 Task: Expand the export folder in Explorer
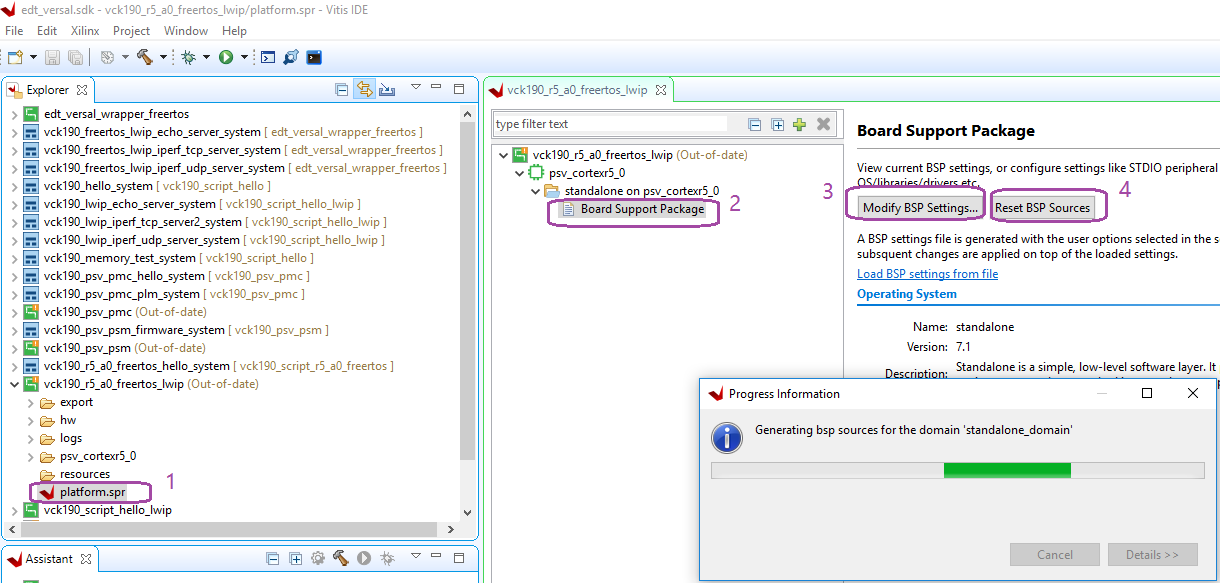30,402
